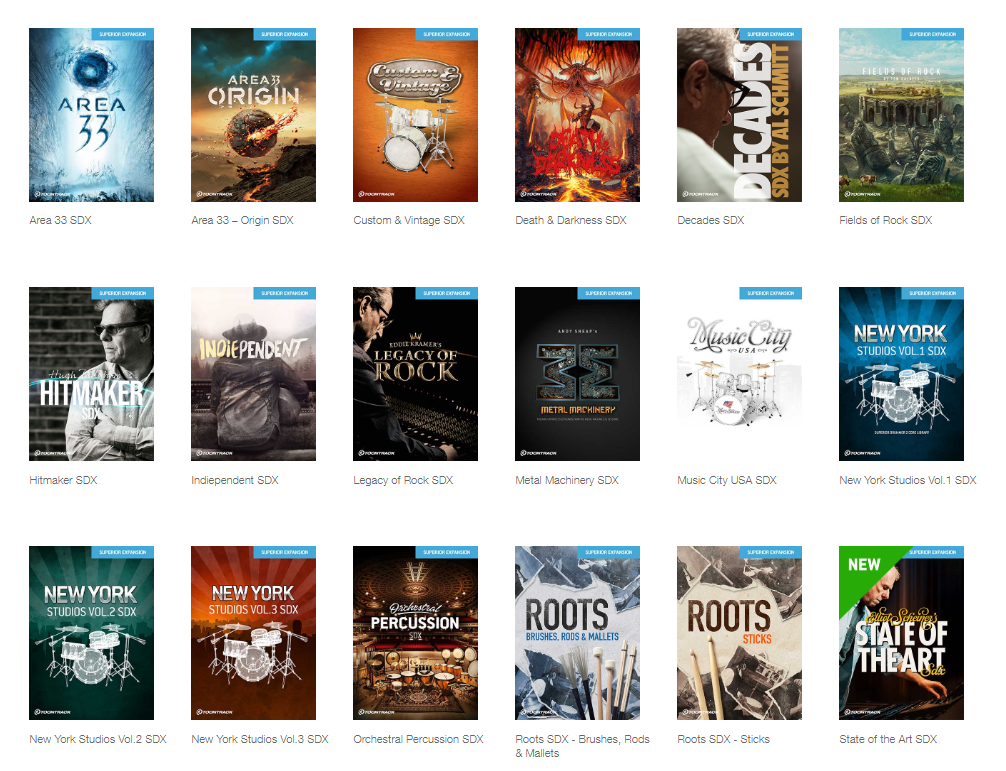This screenshot has height=771, width=1006.
Task: Open the New York Studios Vol.3 cover
Action: [x=253, y=633]
